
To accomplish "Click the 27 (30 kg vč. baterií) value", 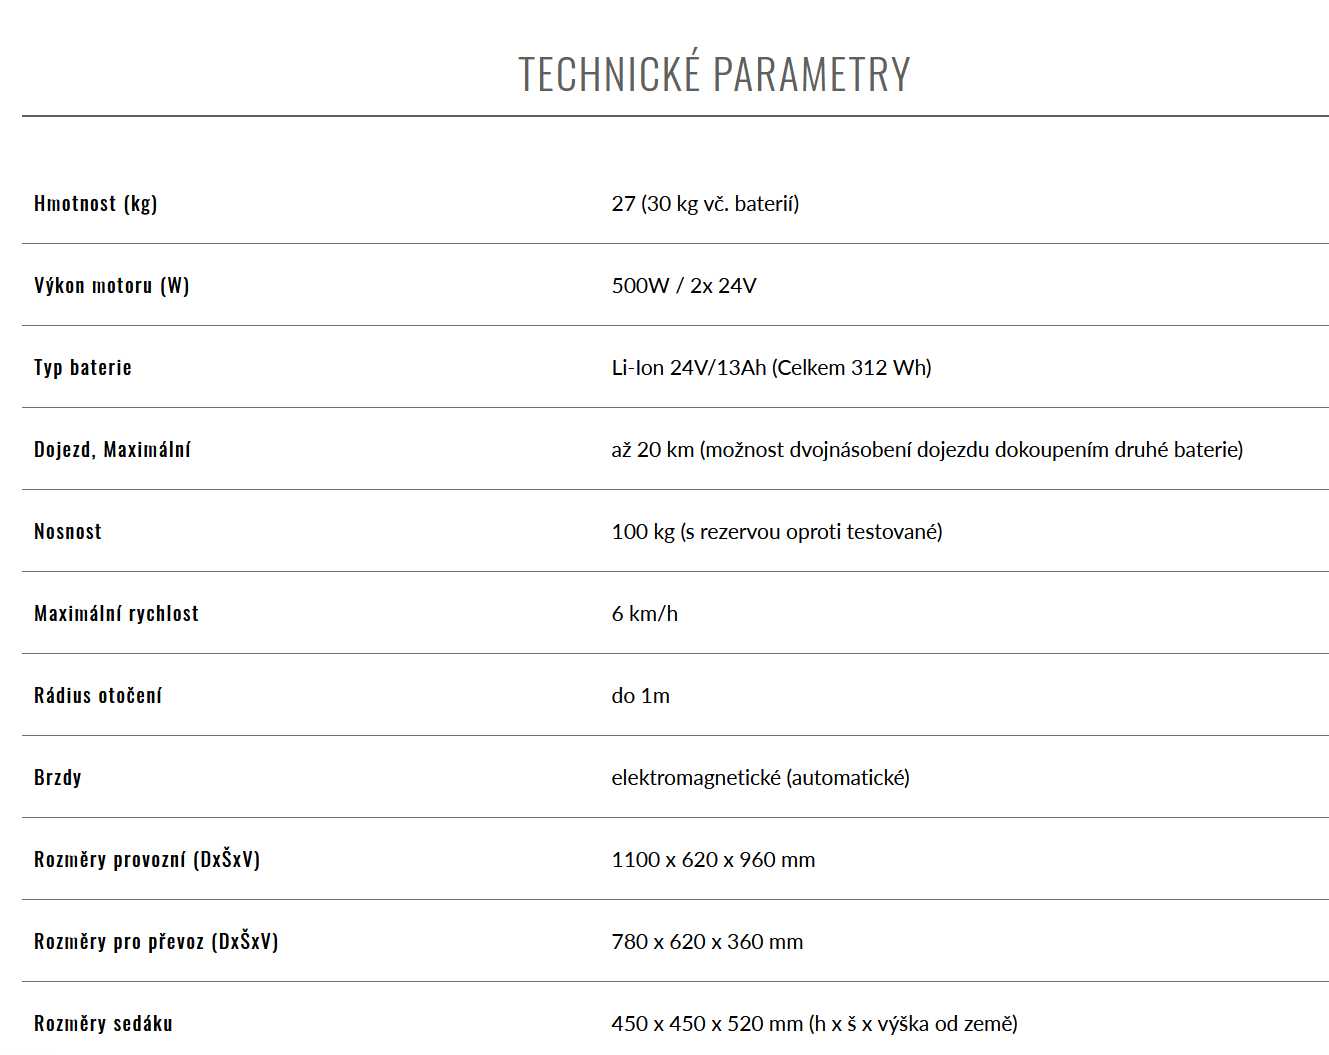I will 705,203.
